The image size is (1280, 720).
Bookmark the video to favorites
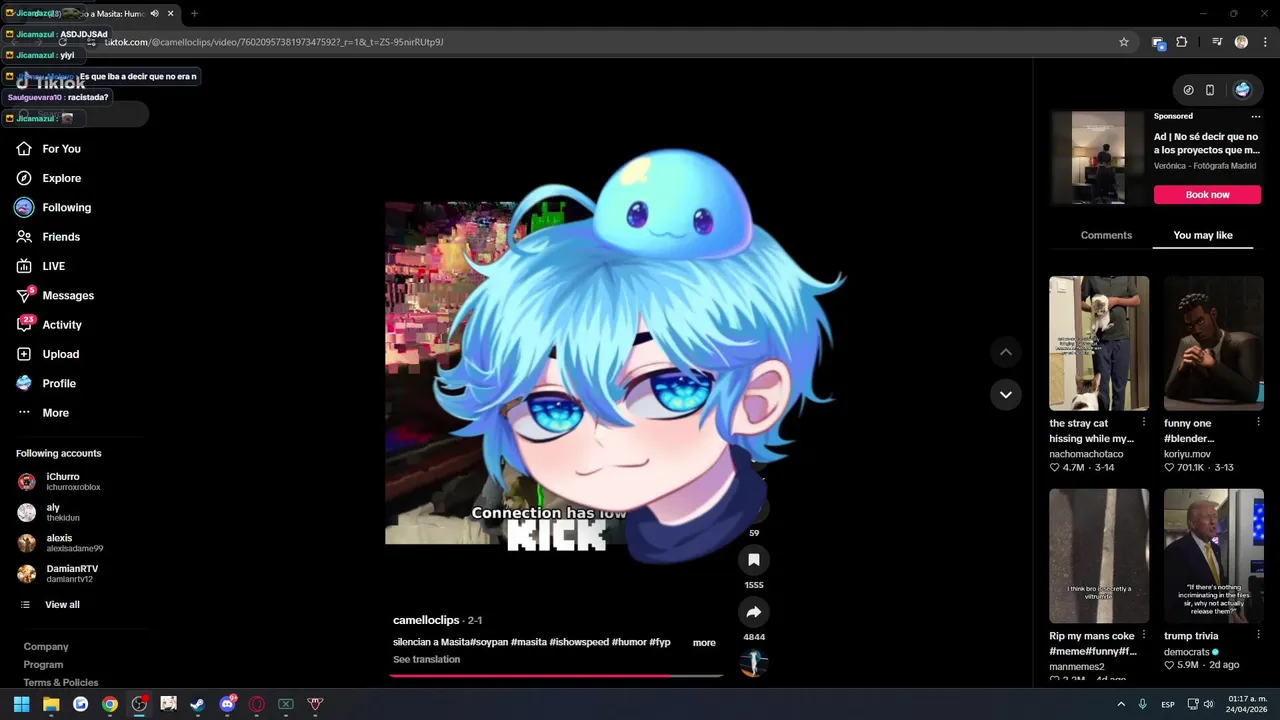pos(754,560)
